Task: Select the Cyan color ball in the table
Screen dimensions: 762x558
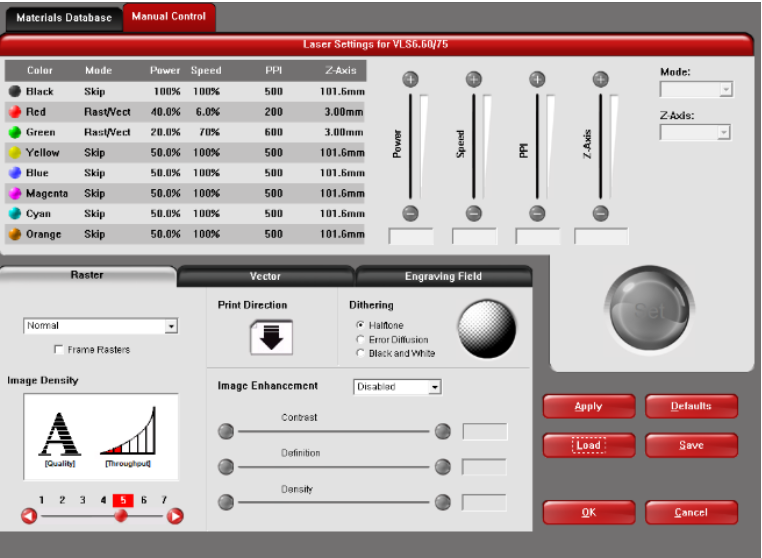Action: coord(15,213)
